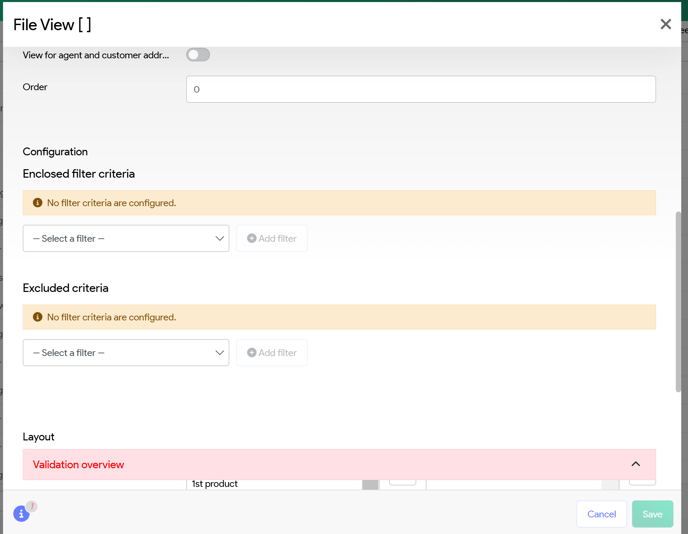Click plus icon on Excluded Add filter button
Image resolution: width=688 pixels, height=534 pixels.
click(252, 353)
